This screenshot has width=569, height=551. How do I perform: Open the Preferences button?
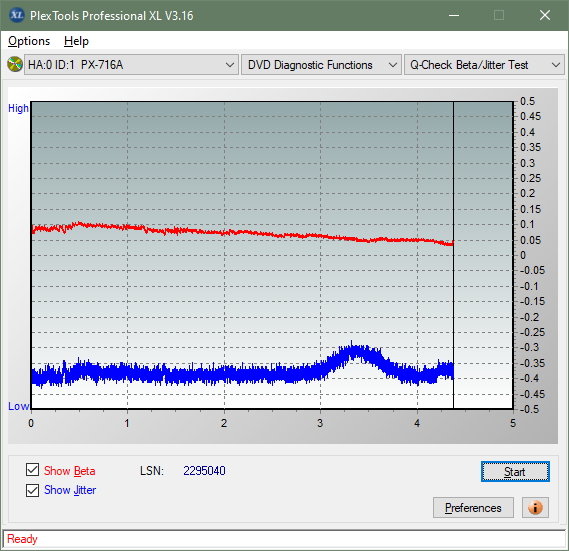[x=473, y=507]
